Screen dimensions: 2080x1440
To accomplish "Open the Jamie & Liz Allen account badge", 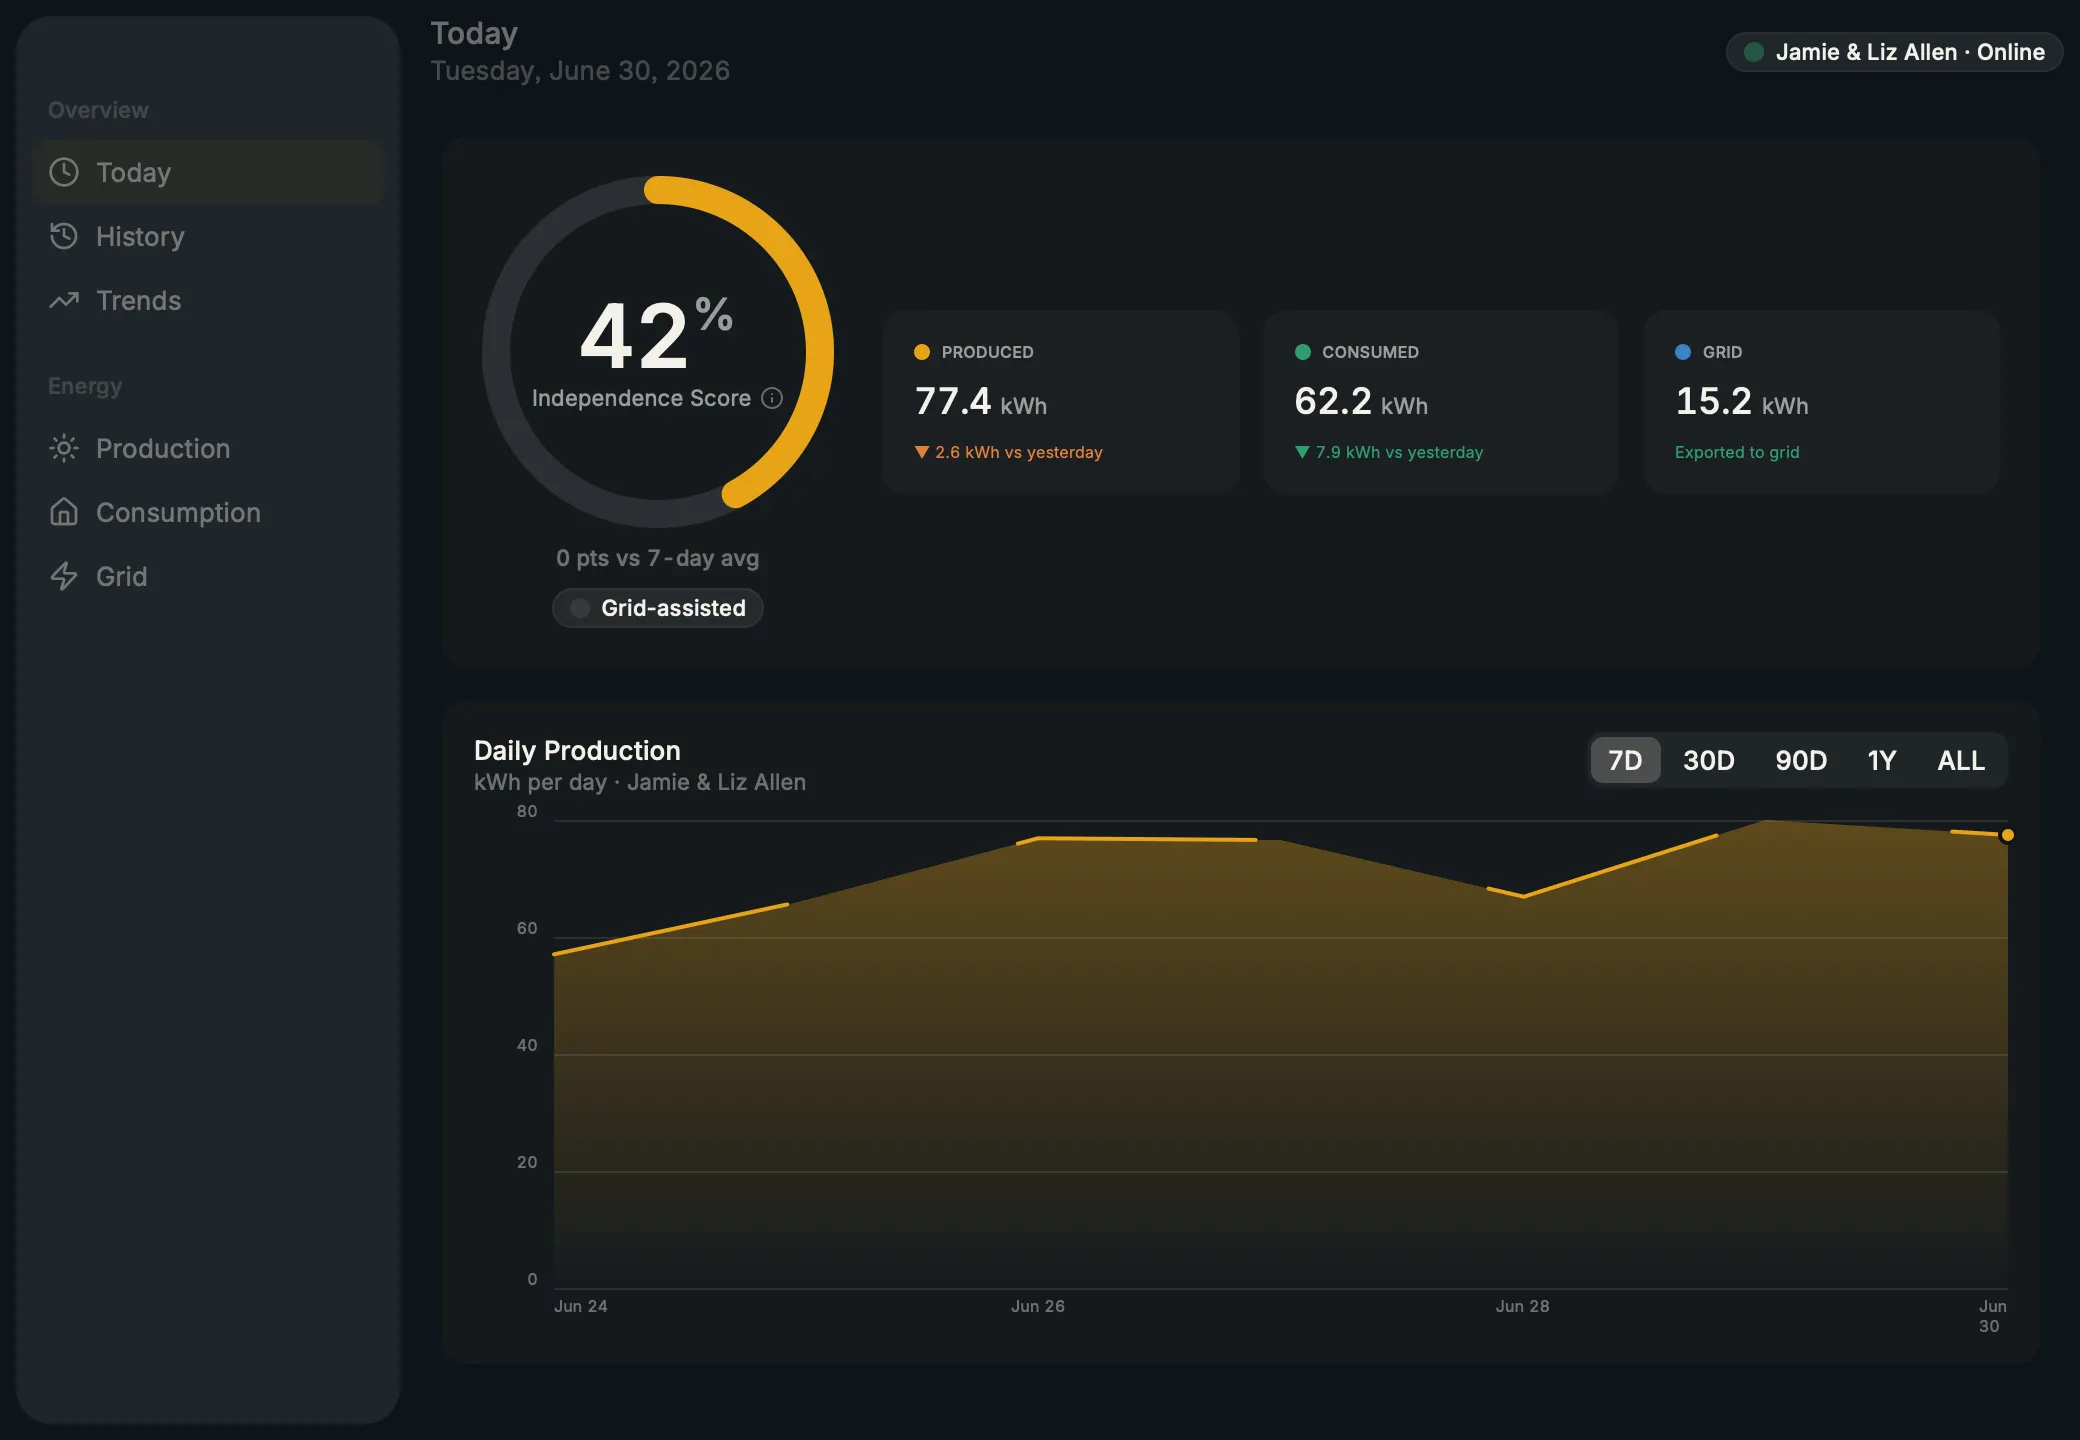I will (1894, 52).
